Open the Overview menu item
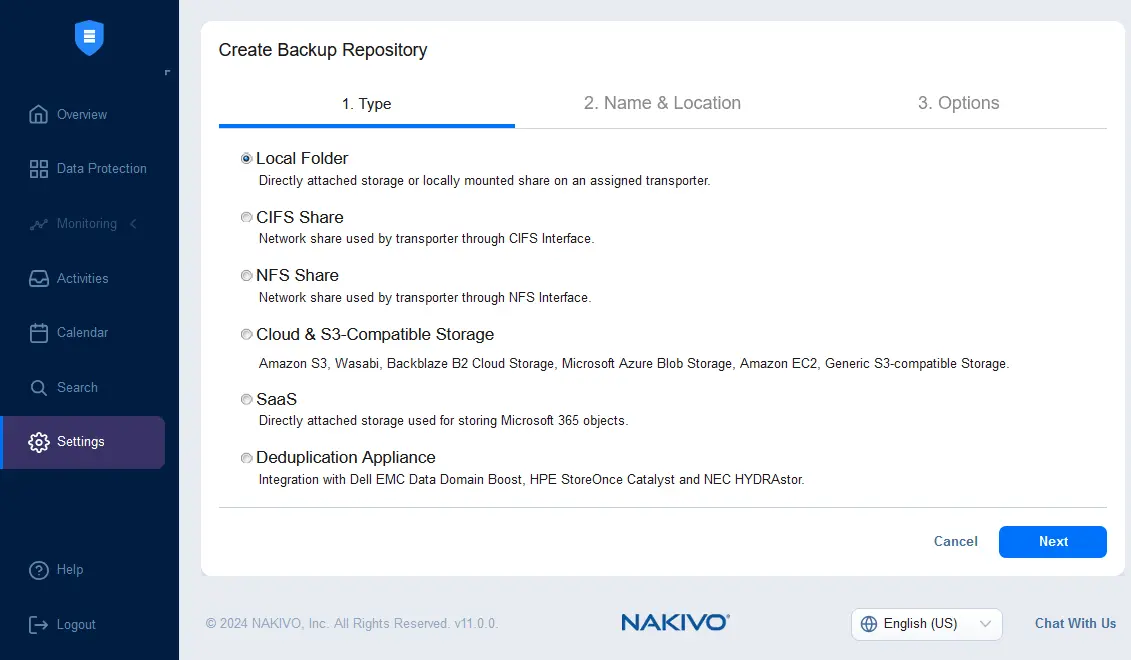This screenshot has height=660, width=1131. click(82, 114)
